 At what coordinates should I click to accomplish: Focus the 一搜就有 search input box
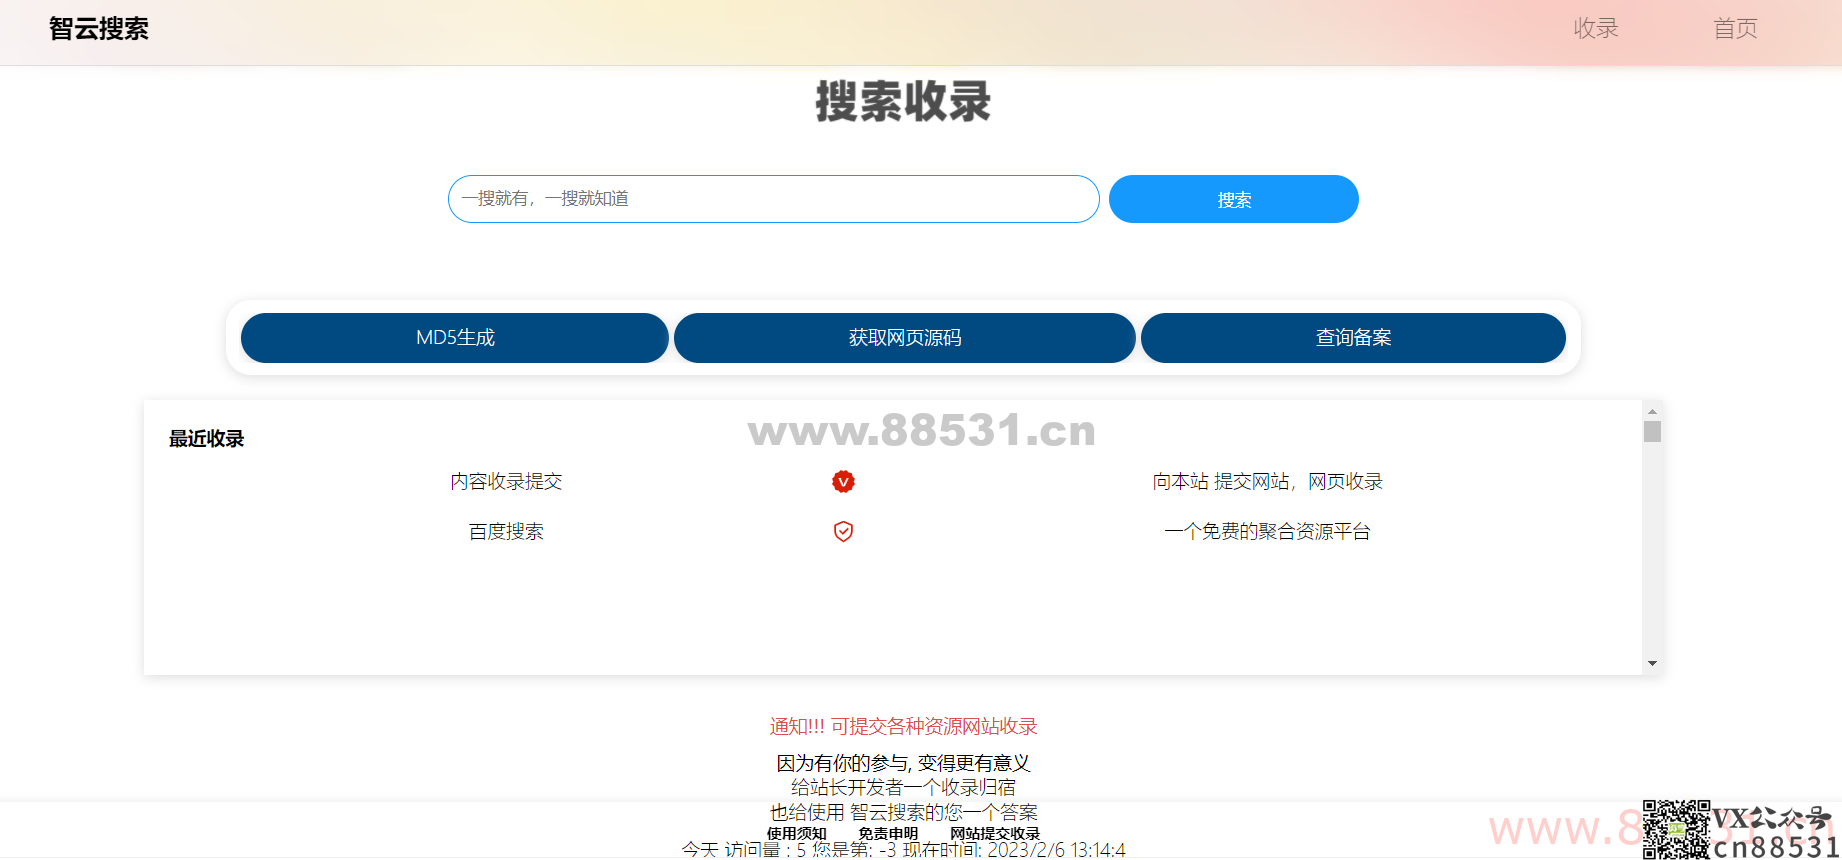point(774,199)
